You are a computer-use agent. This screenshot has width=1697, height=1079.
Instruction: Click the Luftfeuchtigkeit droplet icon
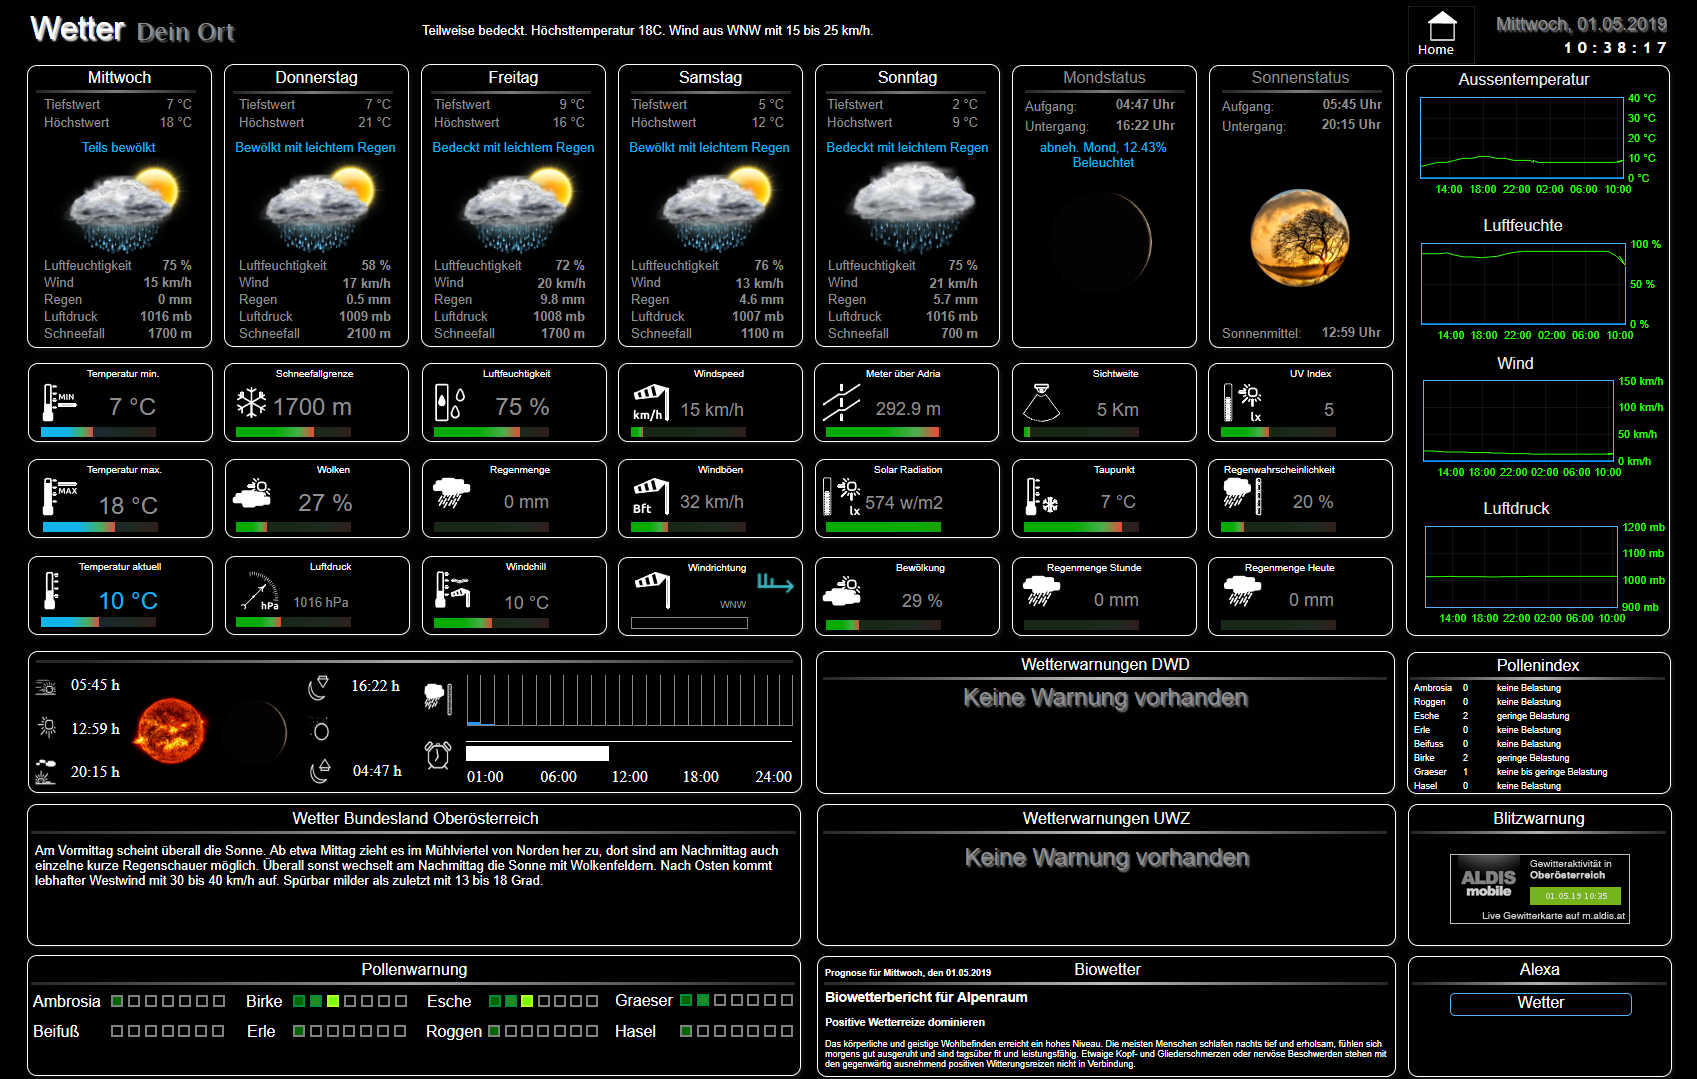[x=449, y=403]
